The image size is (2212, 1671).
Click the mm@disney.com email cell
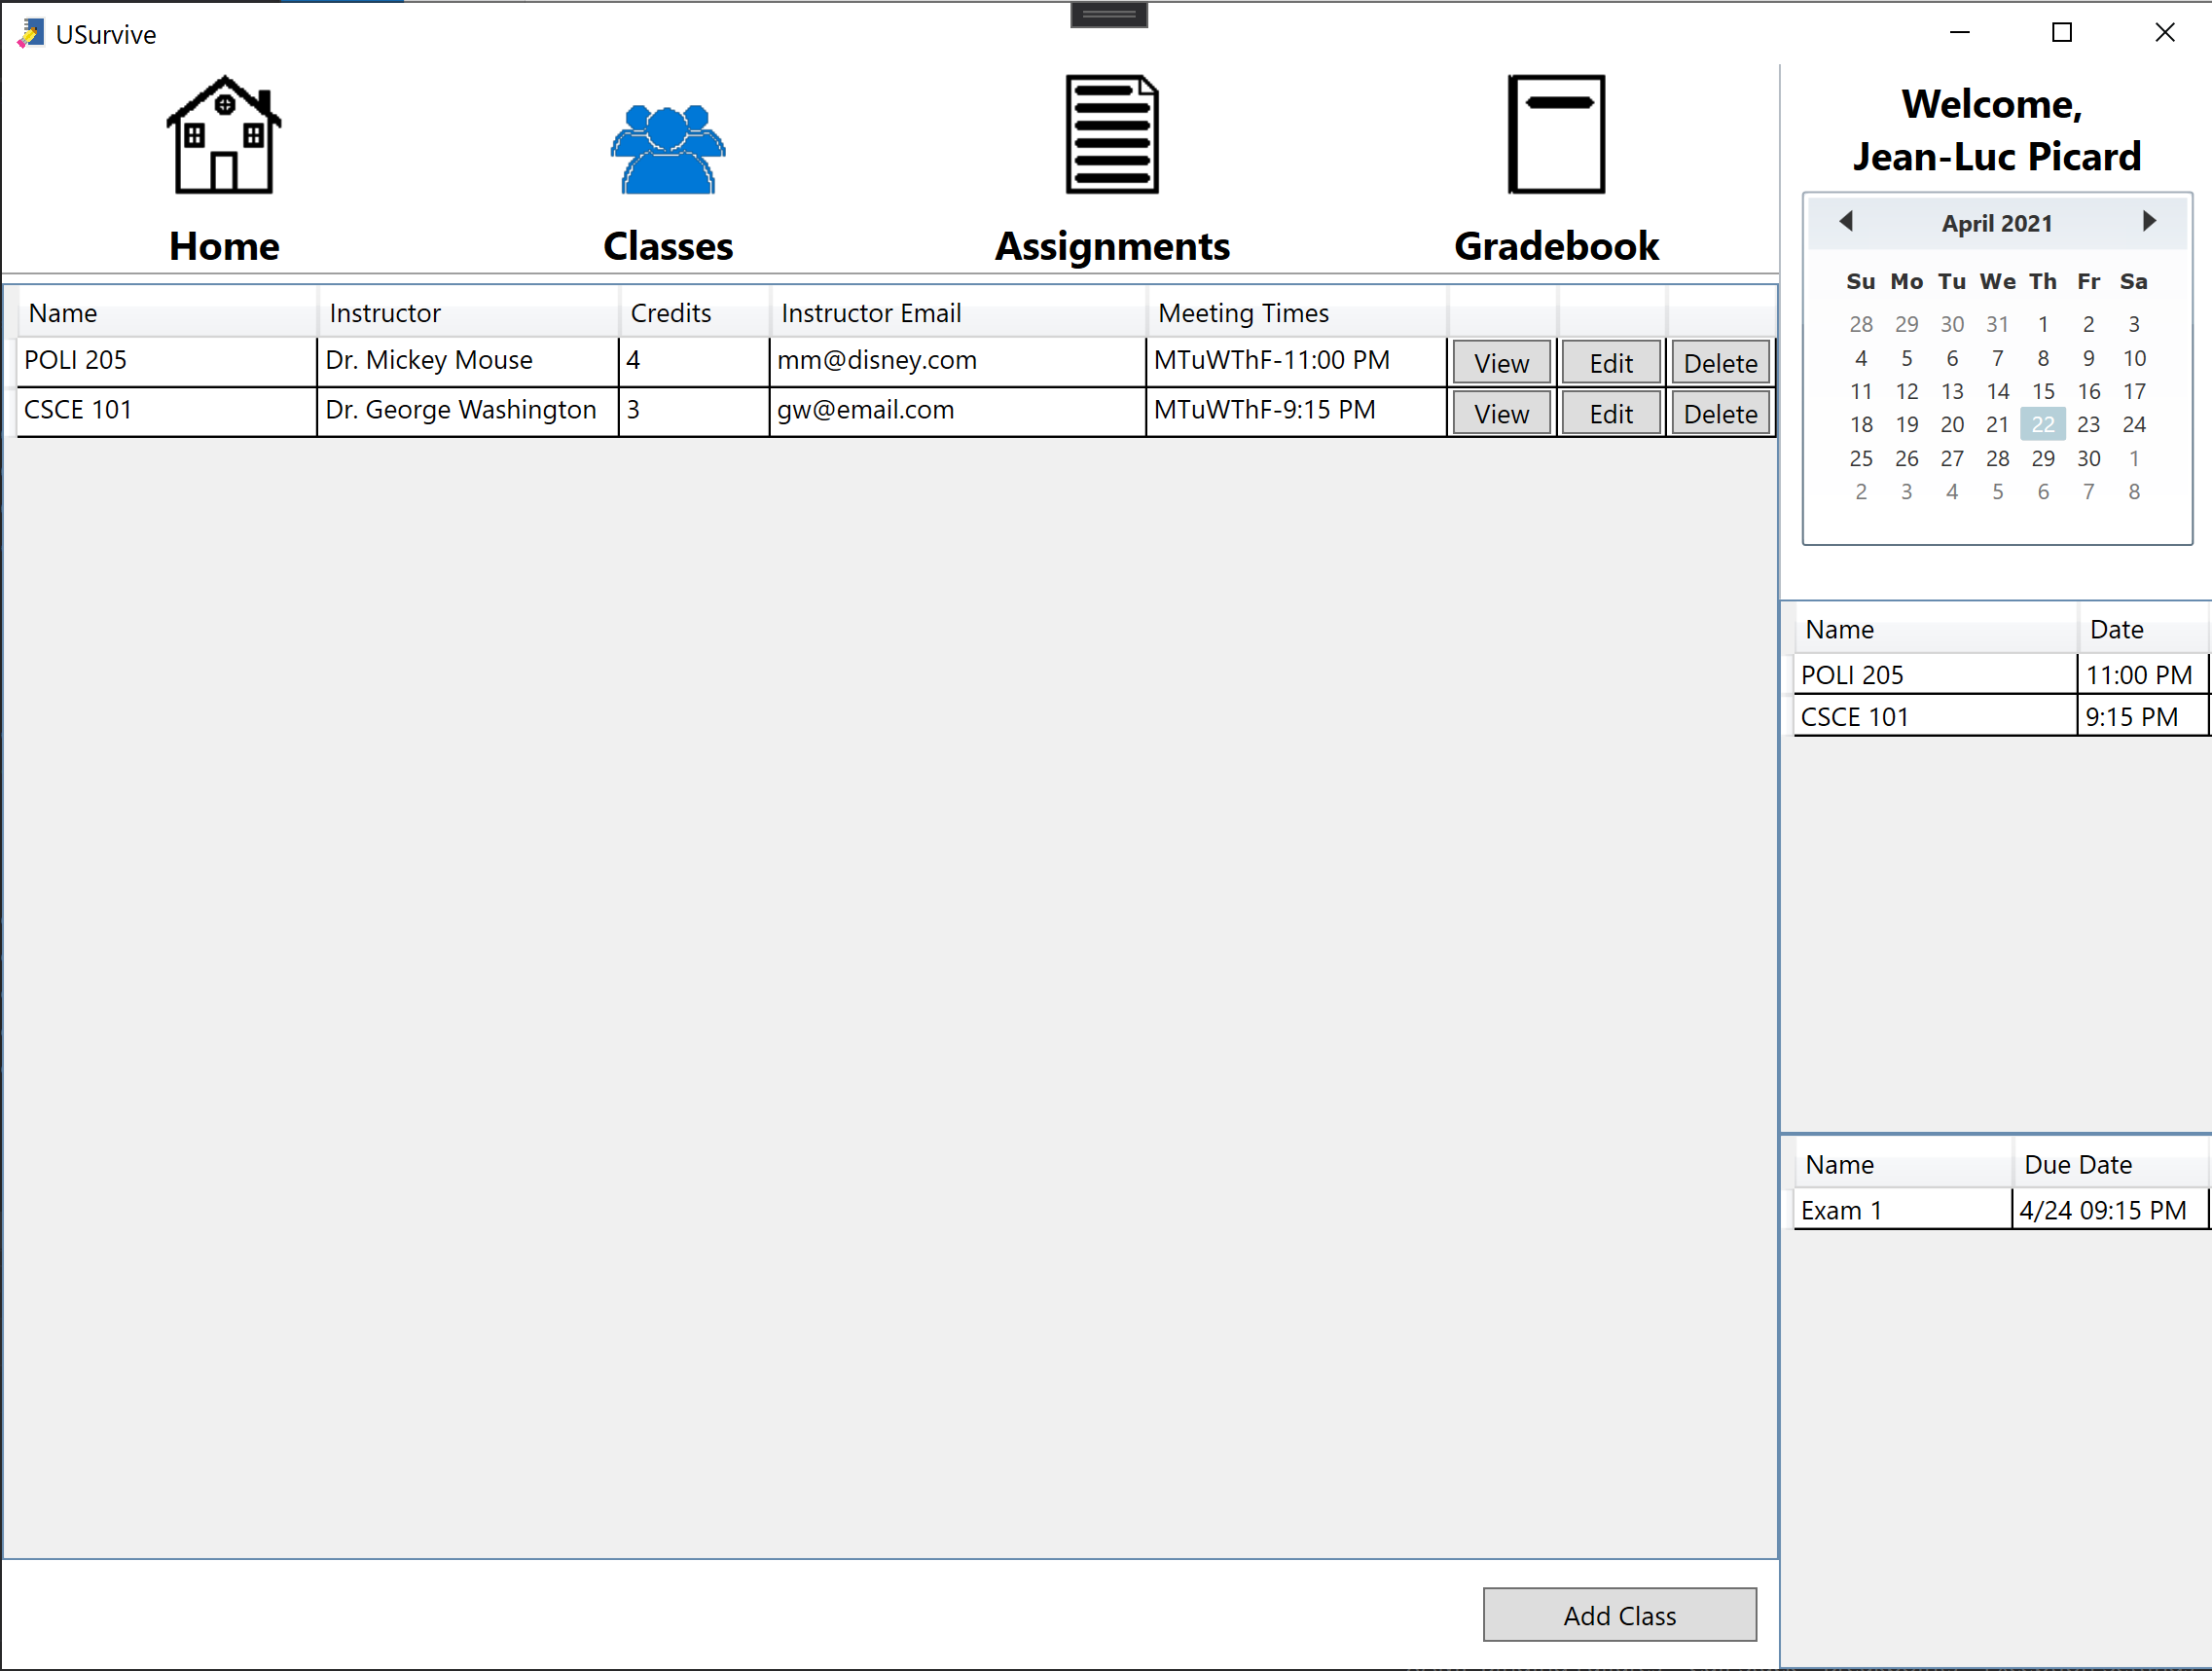point(958,361)
